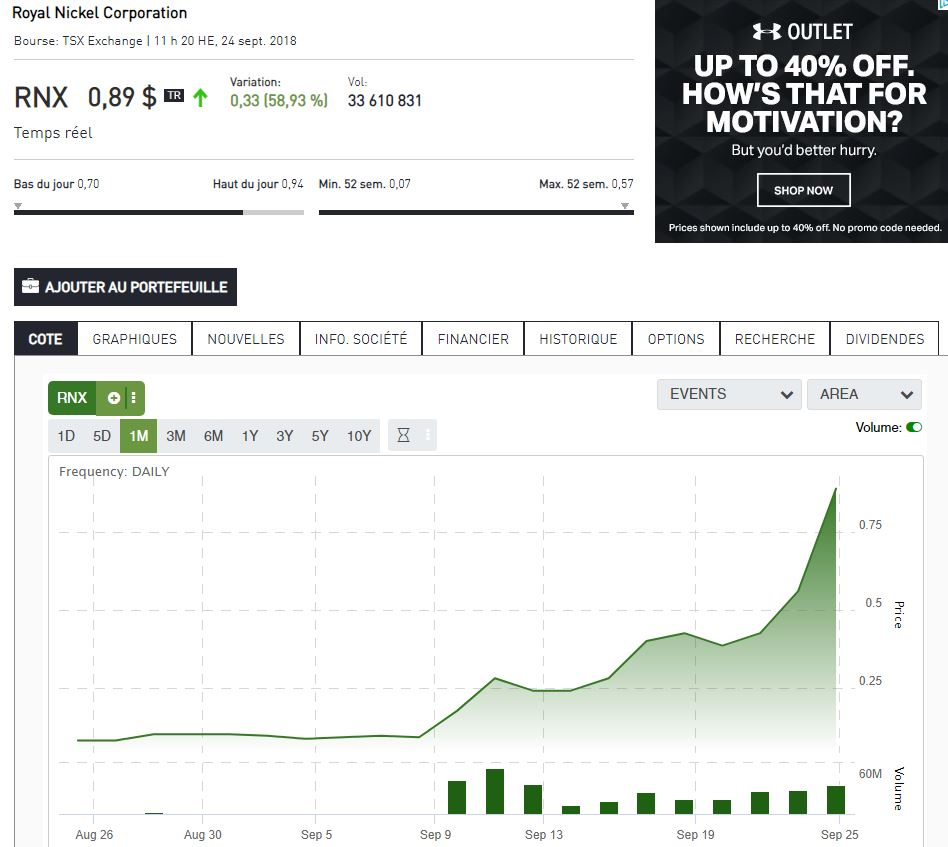Open the three-dot menu on RNX chip

[134, 398]
